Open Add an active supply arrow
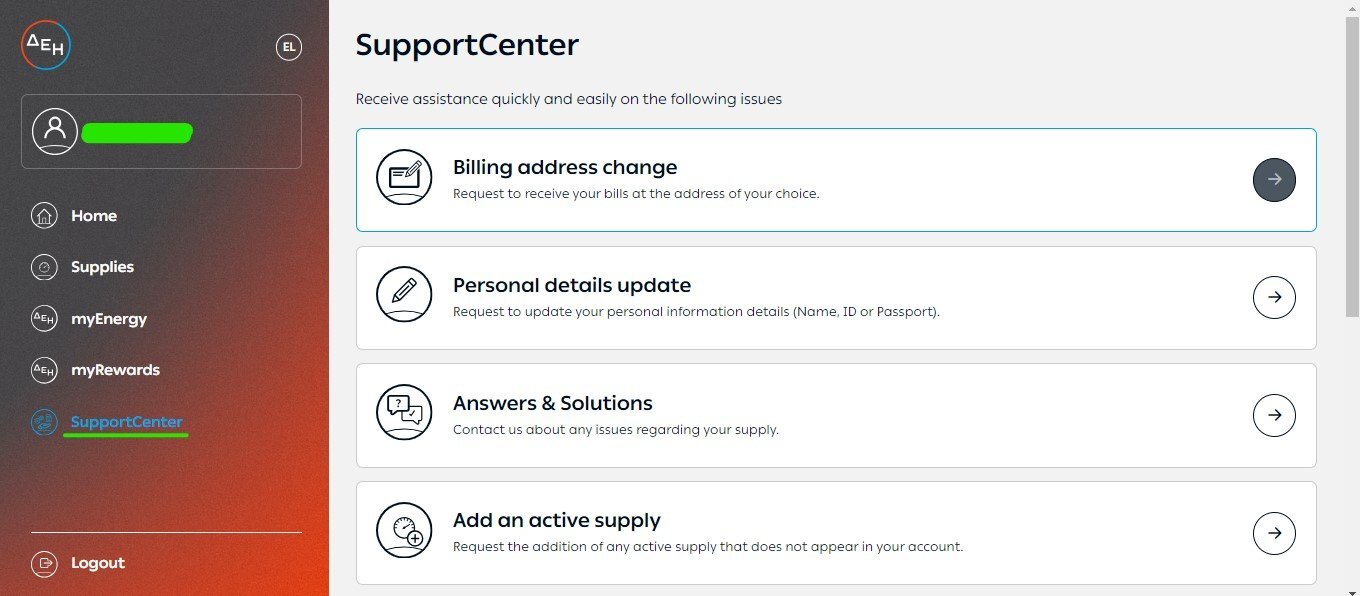 tap(1274, 533)
